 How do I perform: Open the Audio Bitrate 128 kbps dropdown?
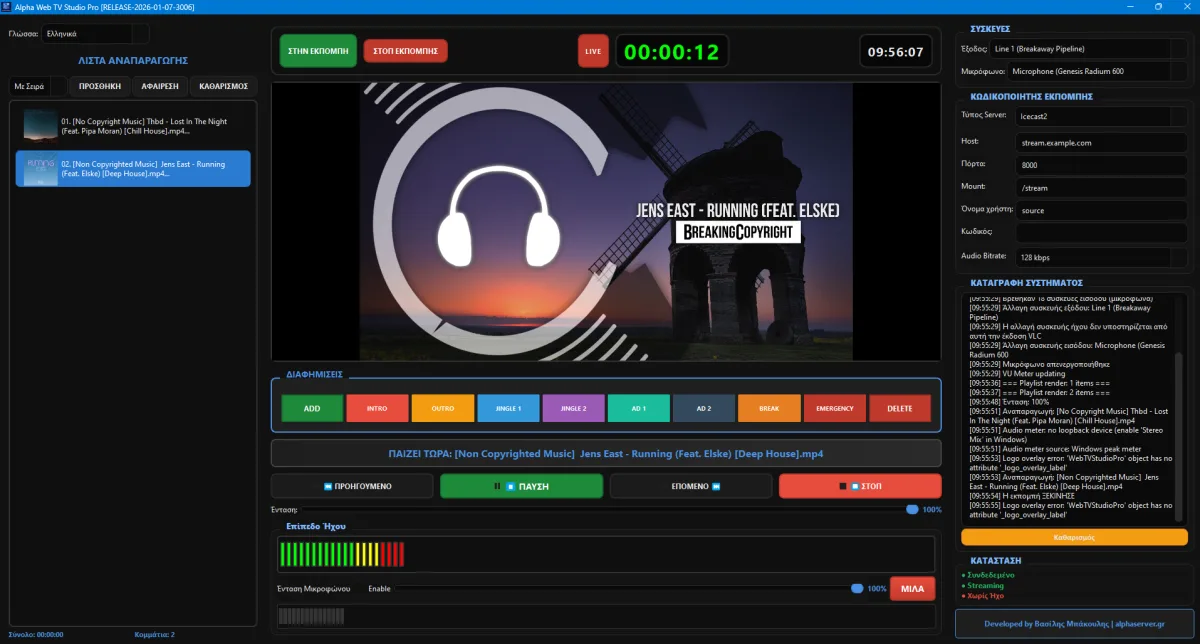[x=1102, y=257]
